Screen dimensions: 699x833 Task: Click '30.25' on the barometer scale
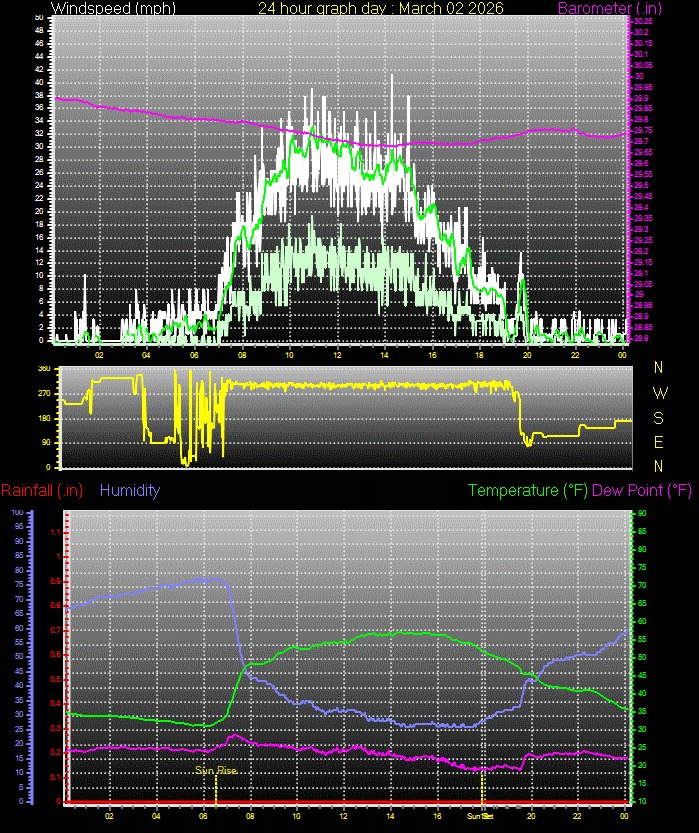[643, 21]
